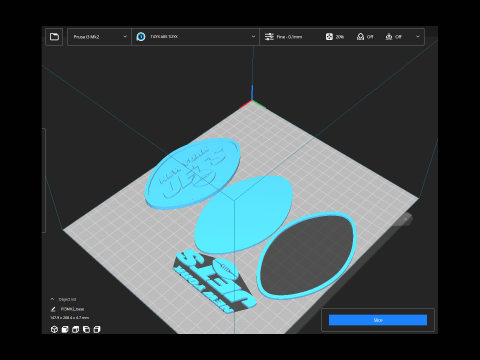Open the Prusa i3 Mk2 printer dropdown

pyautogui.click(x=99, y=37)
